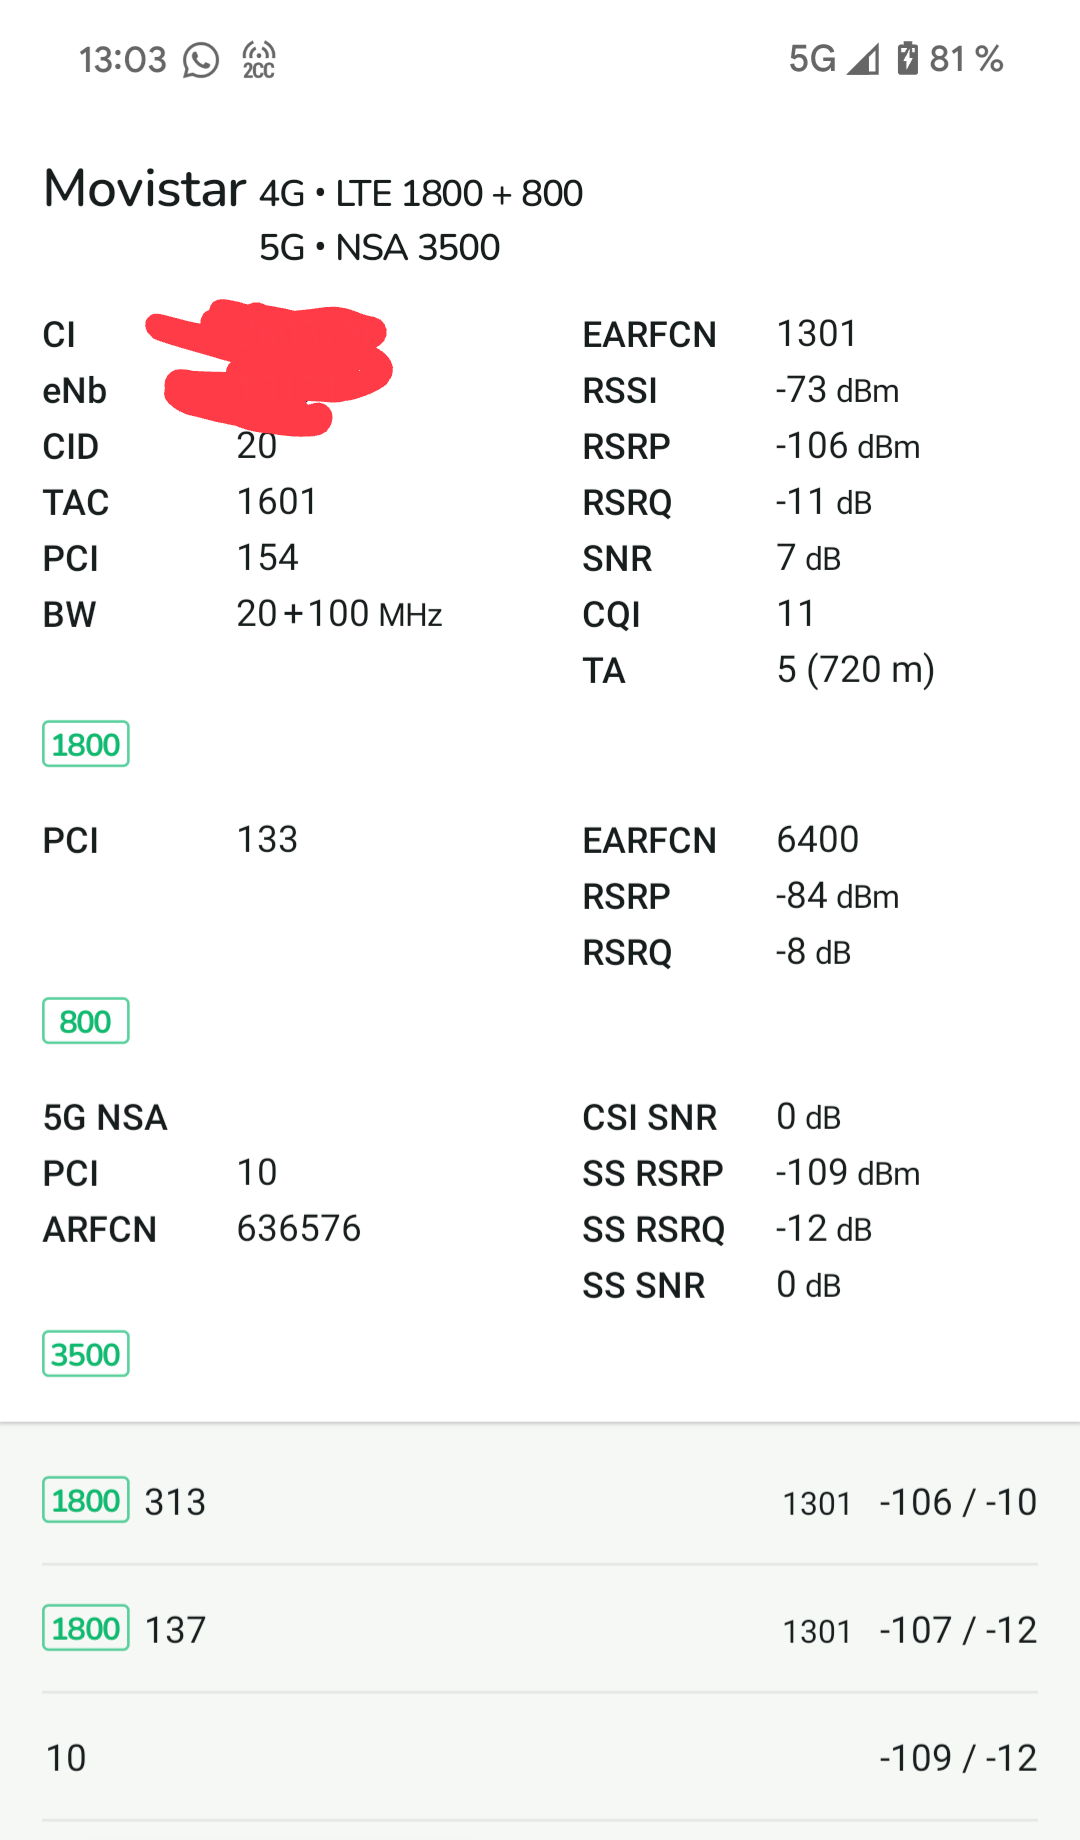Tap the ARFCN value 636576
1080x1840 pixels.
(x=298, y=1228)
